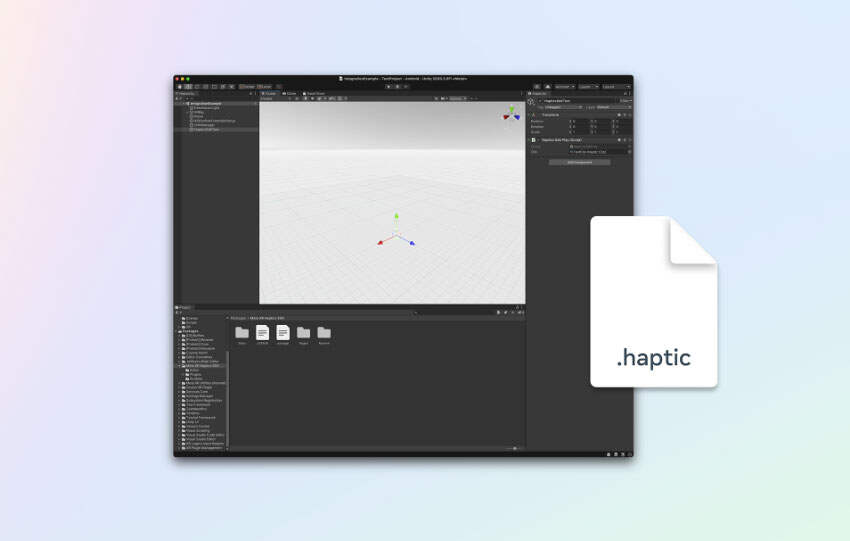850x541 pixels.
Task: Click the move gizmo in the scene
Action: 396,234
